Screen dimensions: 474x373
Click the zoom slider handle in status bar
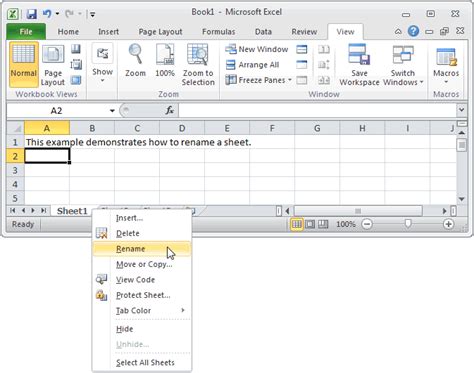(x=408, y=223)
